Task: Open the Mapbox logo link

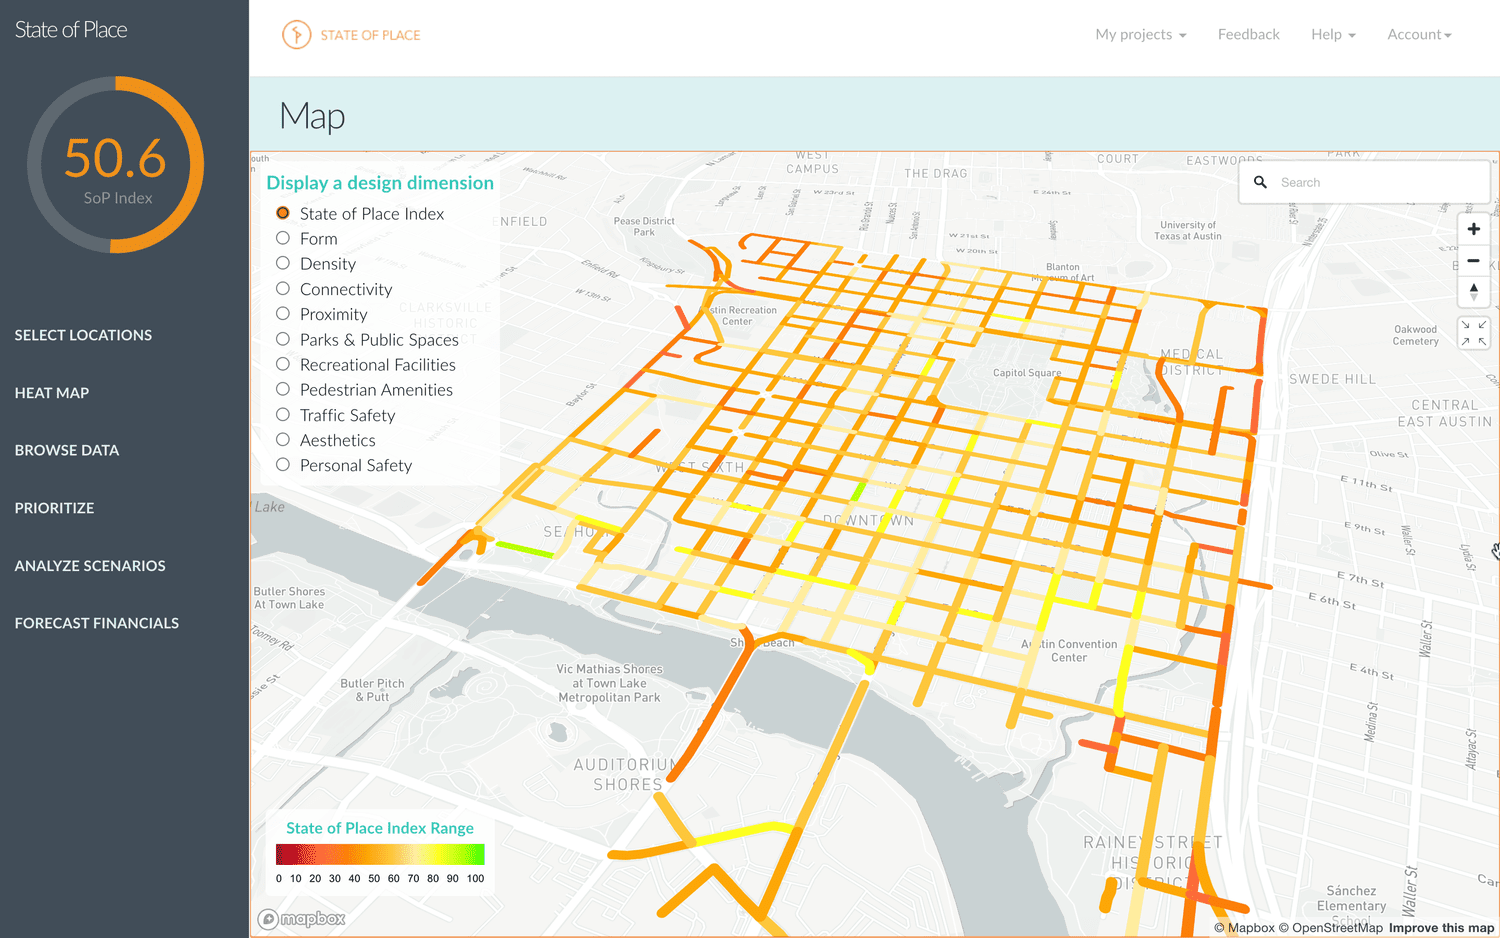Action: tap(302, 919)
